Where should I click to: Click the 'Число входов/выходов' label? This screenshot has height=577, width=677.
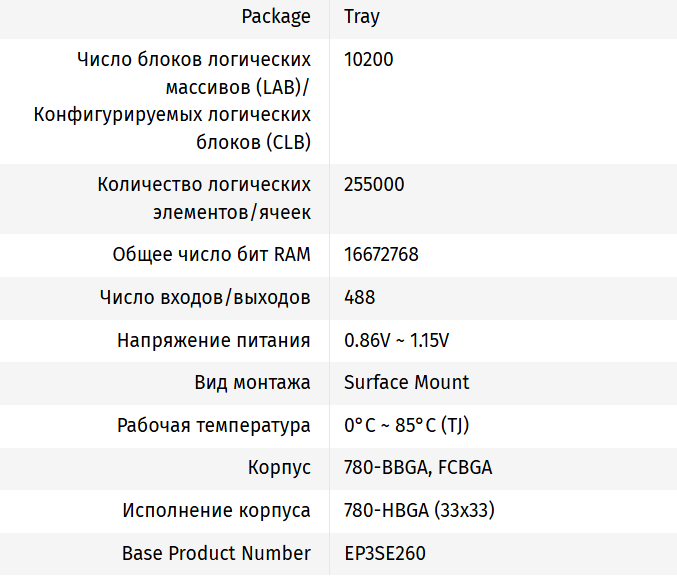(205, 298)
